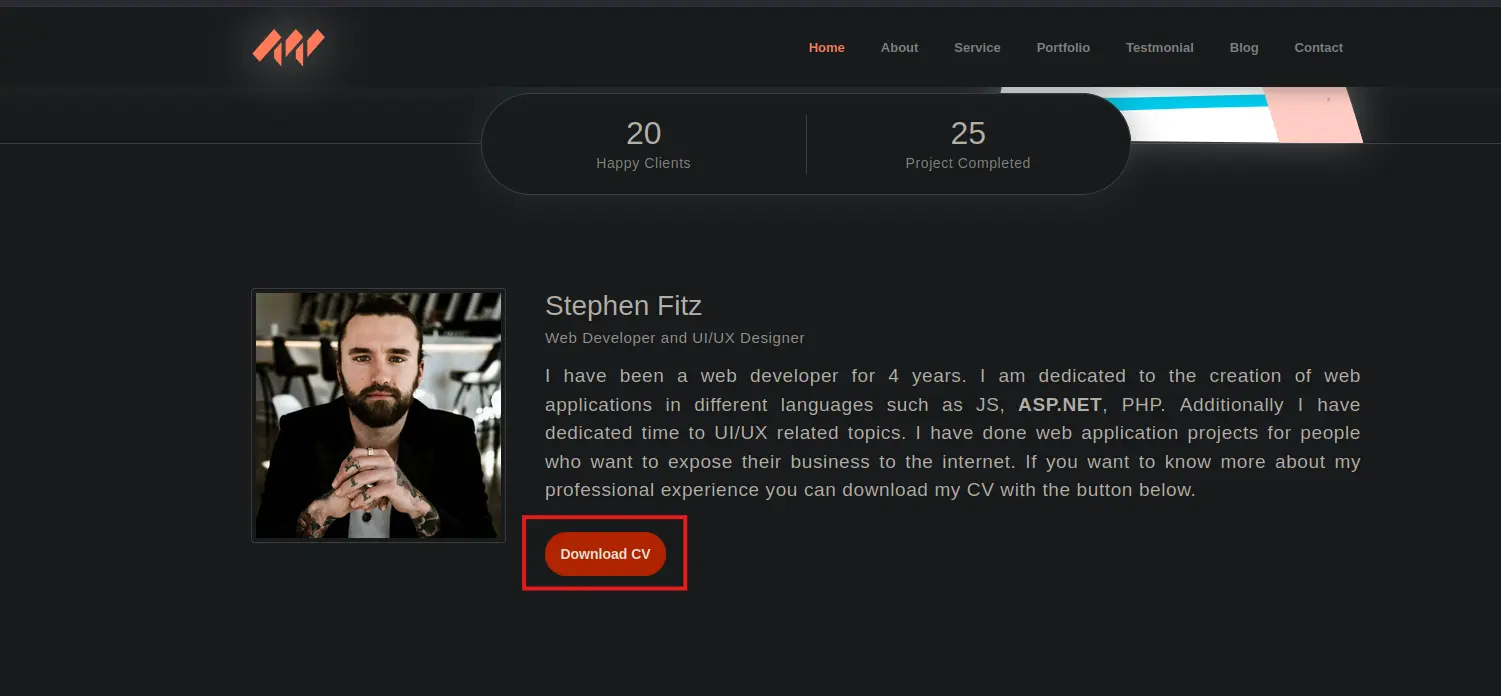
Task: Select Service in the navigation bar
Action: (977, 47)
